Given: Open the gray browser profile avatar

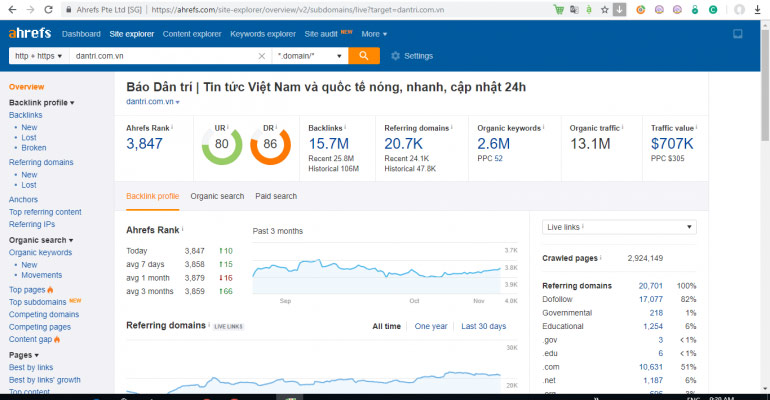Looking at the screenshot, I should tap(739, 10).
